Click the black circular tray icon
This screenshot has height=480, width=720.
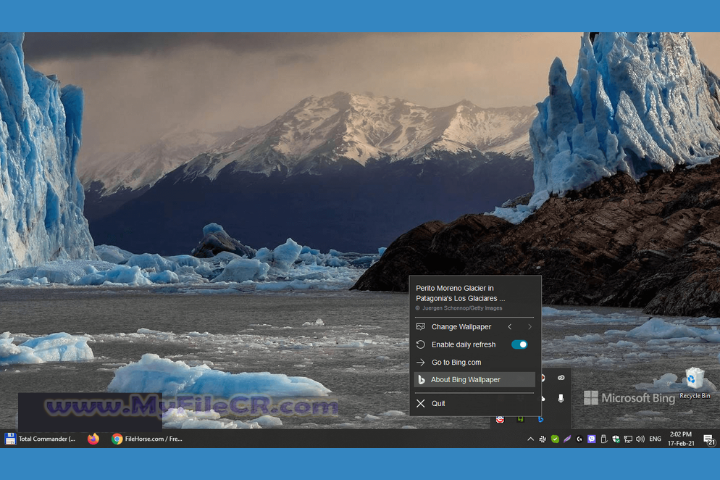[579, 439]
